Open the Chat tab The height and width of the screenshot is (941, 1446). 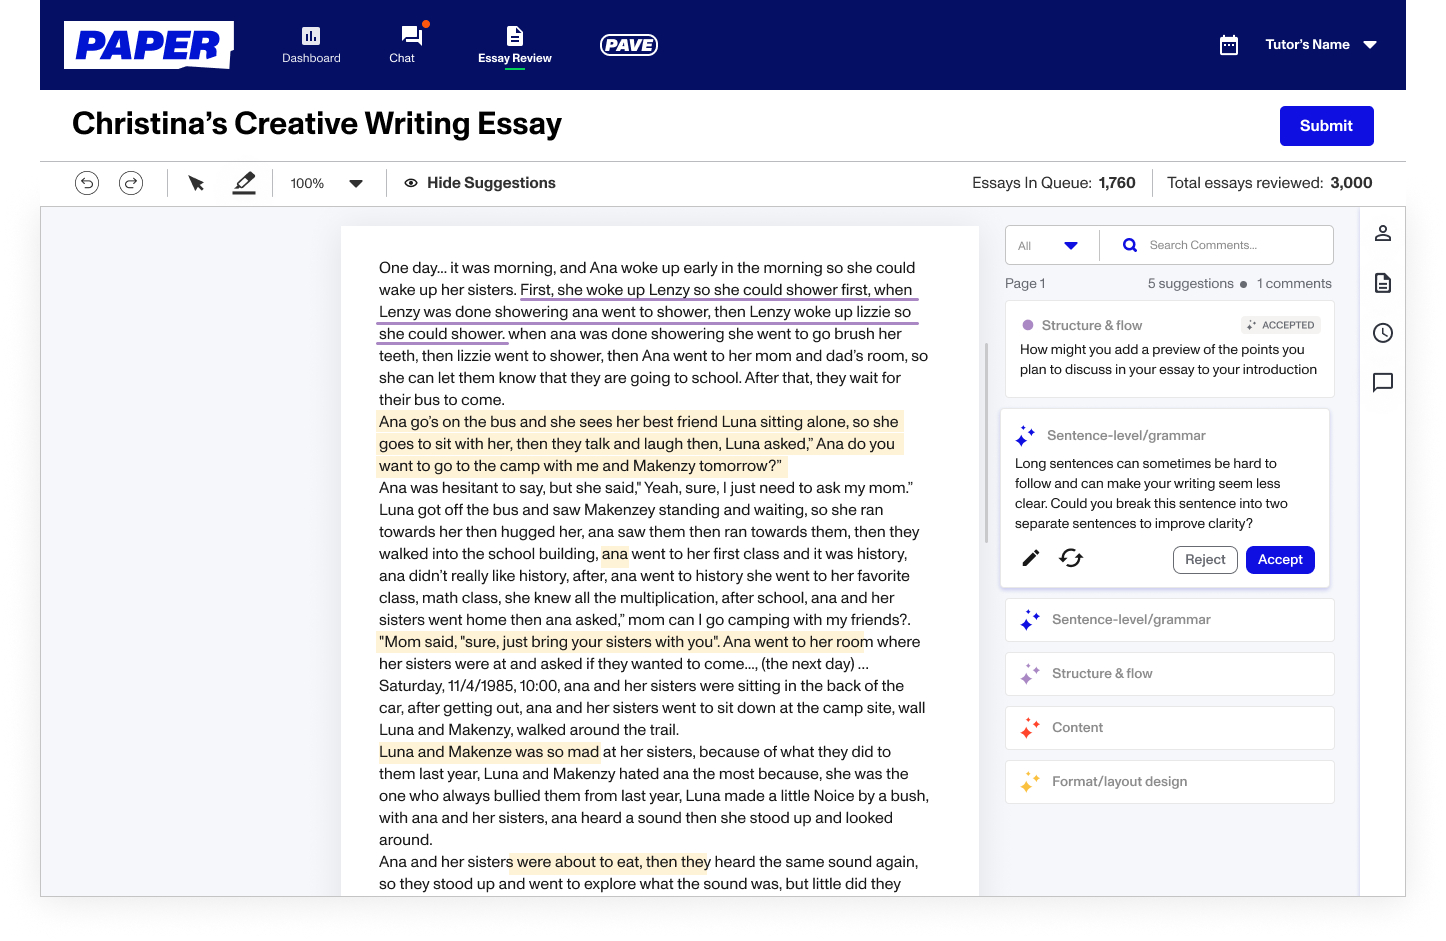403,45
